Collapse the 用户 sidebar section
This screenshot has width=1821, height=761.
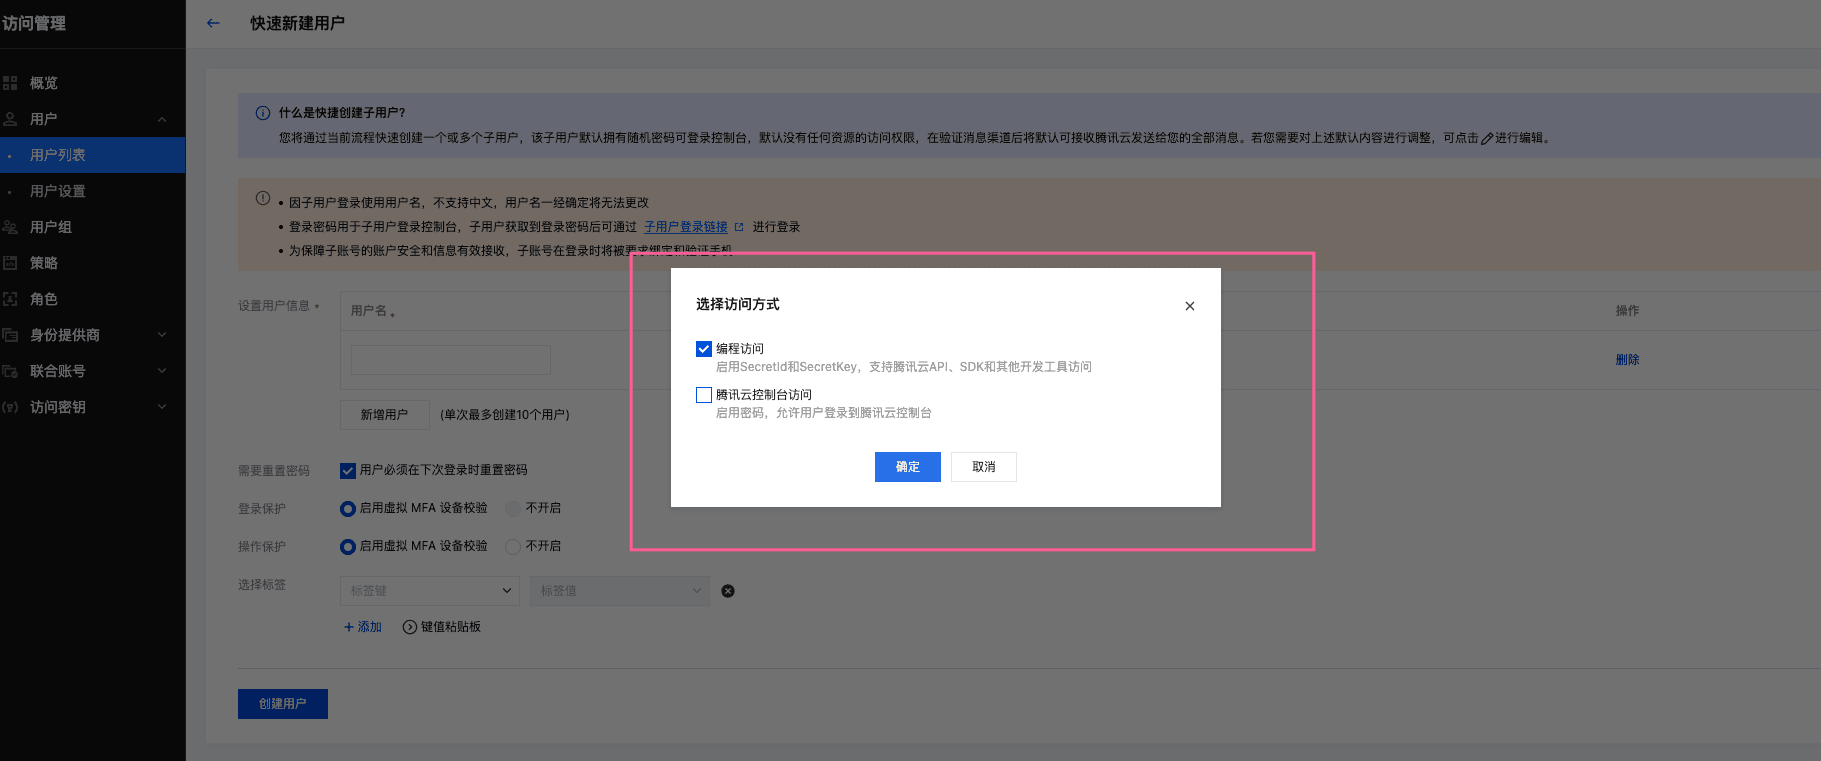[x=162, y=119]
